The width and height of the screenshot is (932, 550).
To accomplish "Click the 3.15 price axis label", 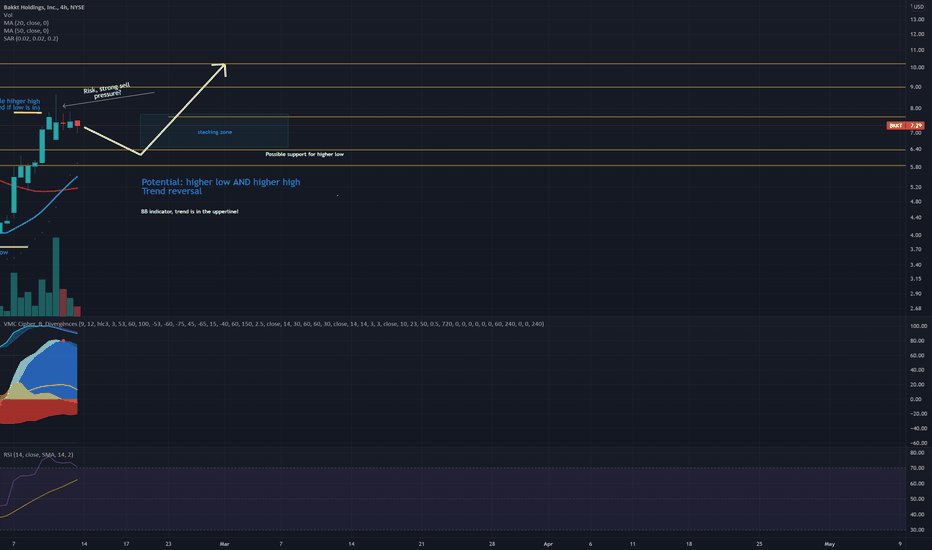I will point(916,278).
